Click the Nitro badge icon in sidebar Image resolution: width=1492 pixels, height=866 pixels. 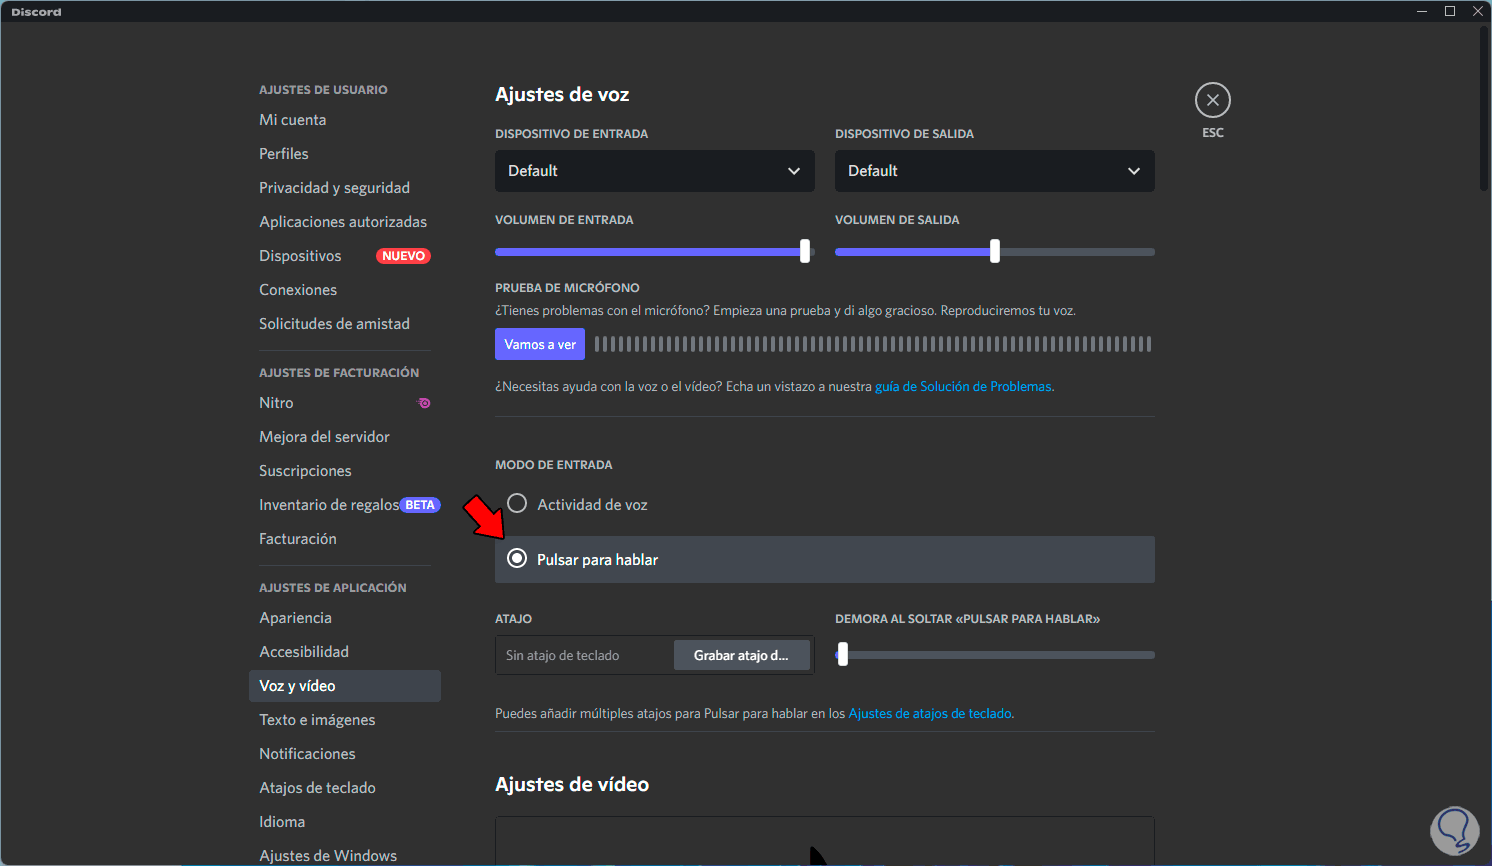coord(424,403)
